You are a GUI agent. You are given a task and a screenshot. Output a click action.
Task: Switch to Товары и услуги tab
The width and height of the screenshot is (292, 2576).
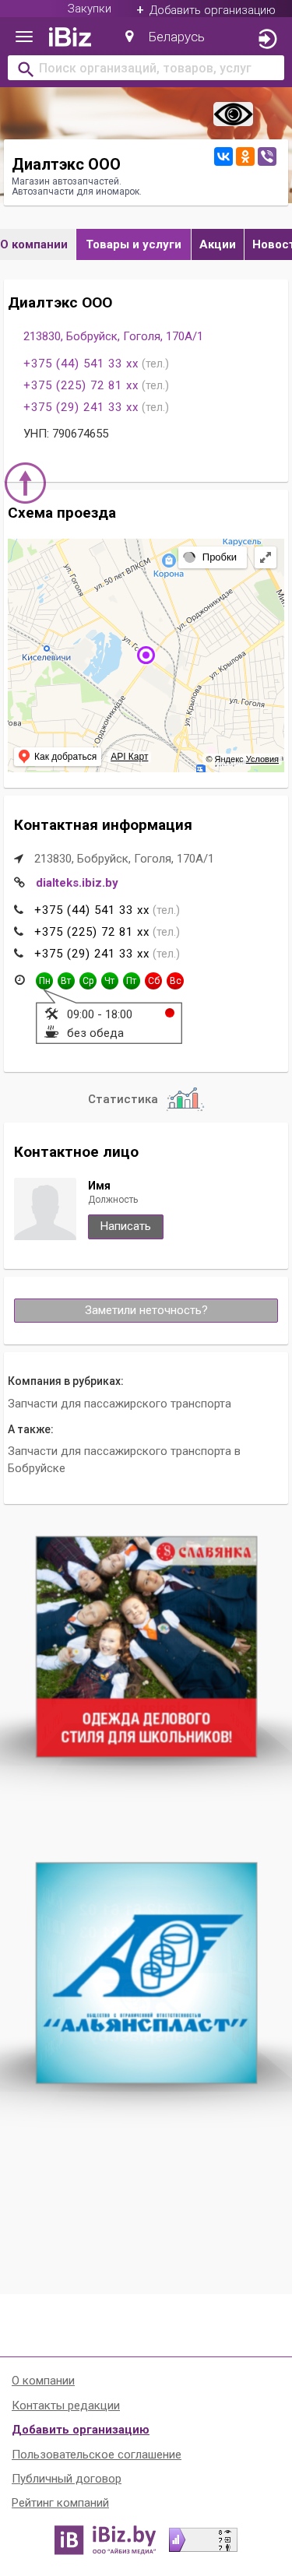click(133, 244)
